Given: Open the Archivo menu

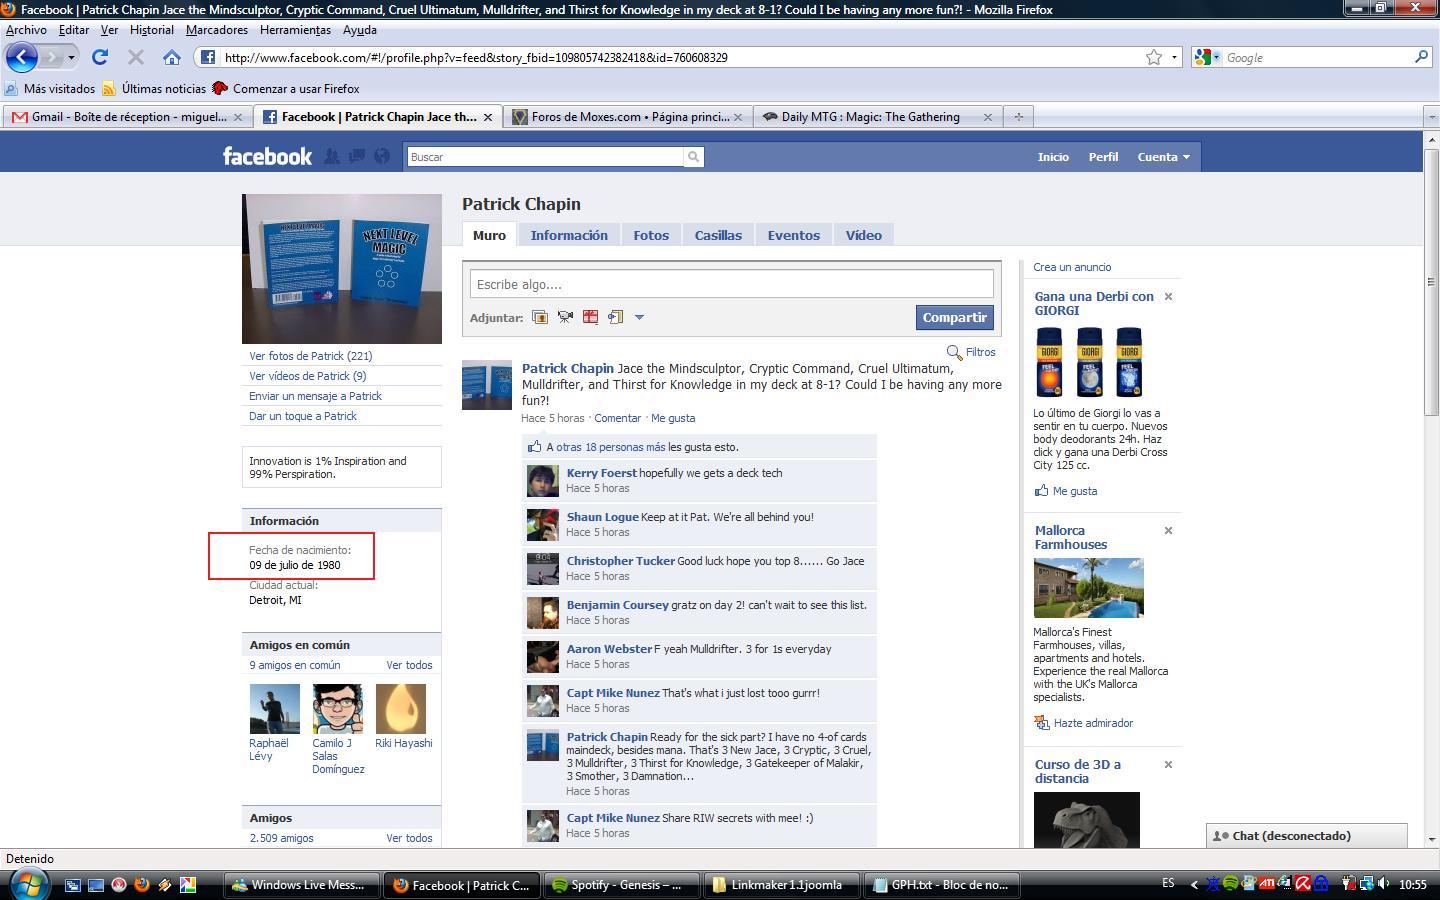Looking at the screenshot, I should click(26, 30).
